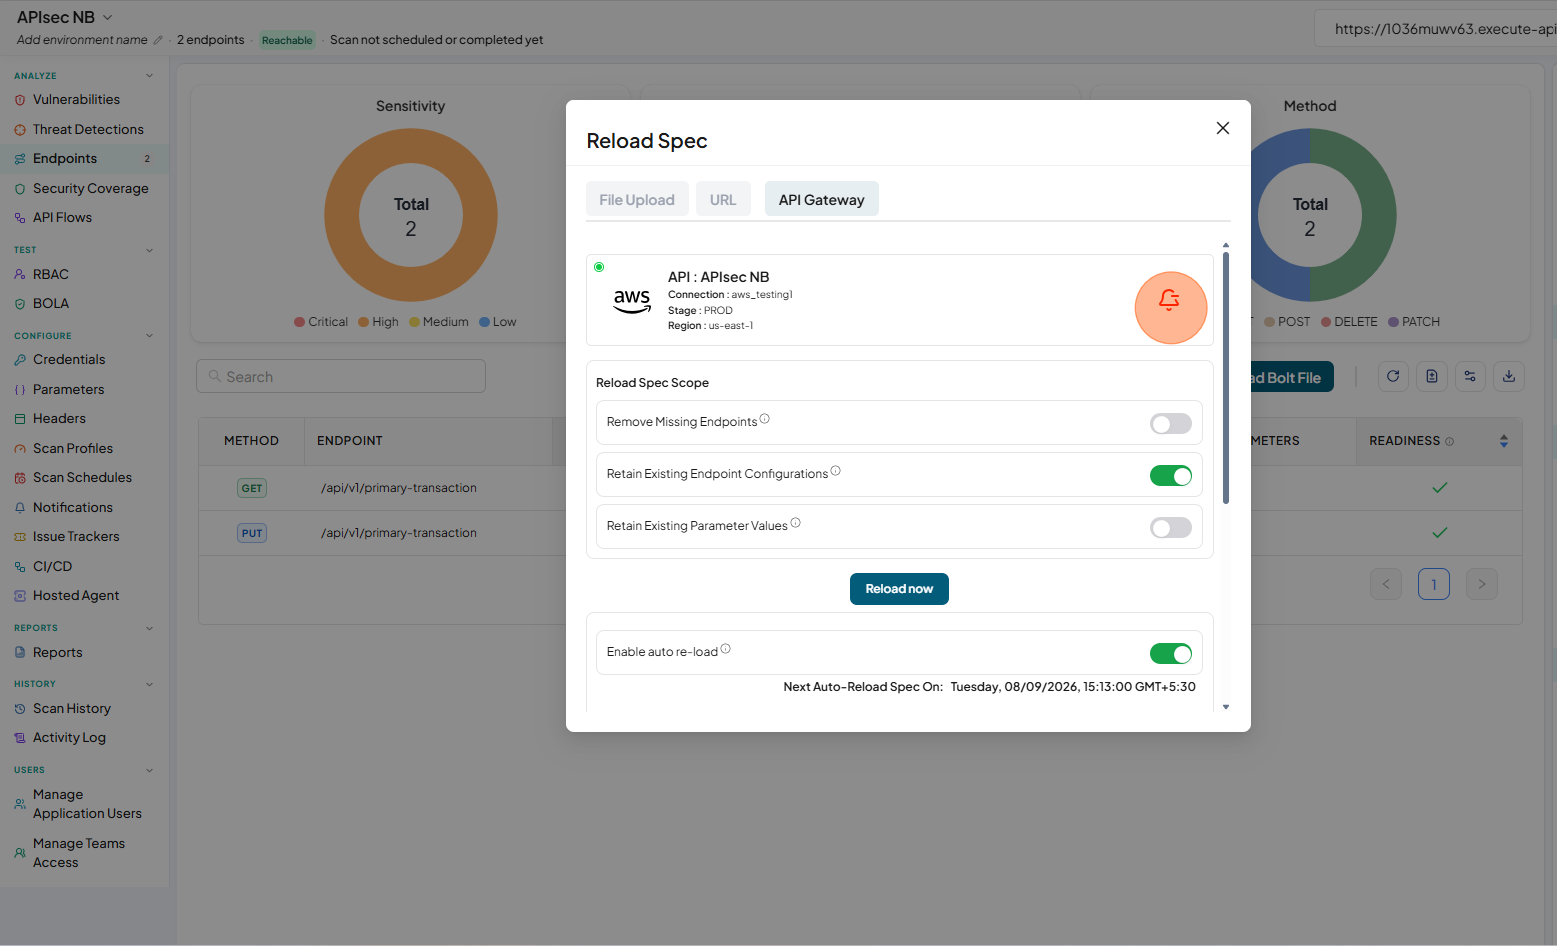
Task: Click the info icon beside Remove Missing Endpoints
Action: pos(765,419)
